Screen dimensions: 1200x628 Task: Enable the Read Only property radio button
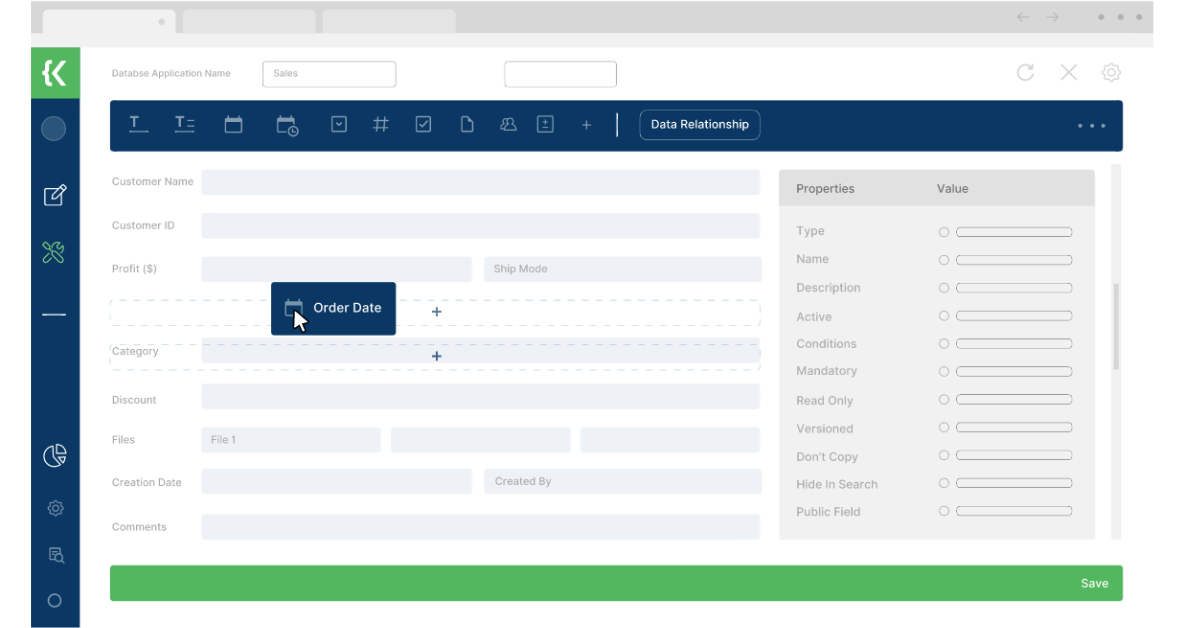click(943, 399)
